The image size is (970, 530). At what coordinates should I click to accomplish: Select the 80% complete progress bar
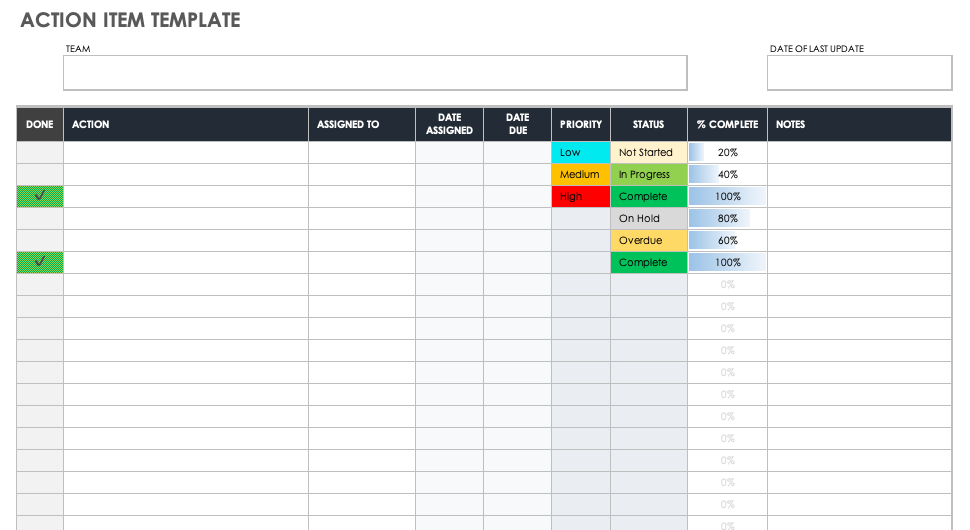tap(727, 219)
